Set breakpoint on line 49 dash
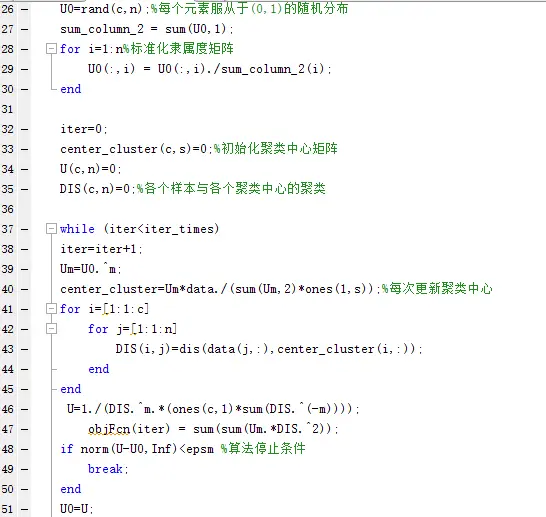 coord(24,469)
